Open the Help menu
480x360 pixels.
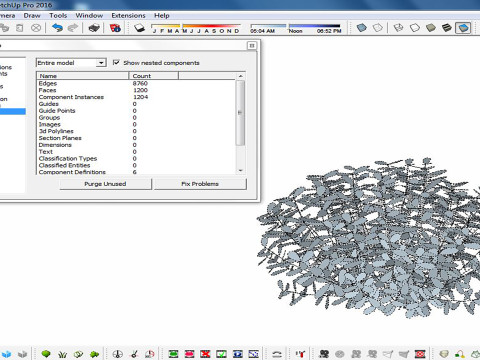click(162, 15)
